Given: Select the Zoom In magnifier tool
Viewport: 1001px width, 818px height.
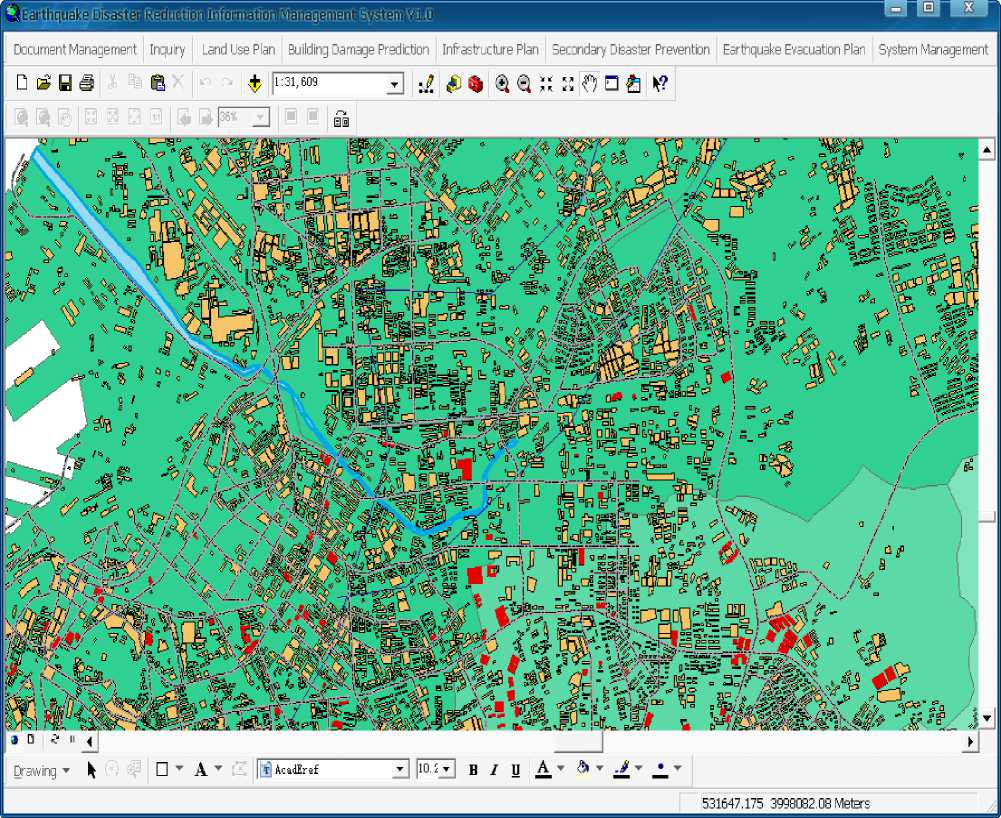Looking at the screenshot, I should point(502,84).
